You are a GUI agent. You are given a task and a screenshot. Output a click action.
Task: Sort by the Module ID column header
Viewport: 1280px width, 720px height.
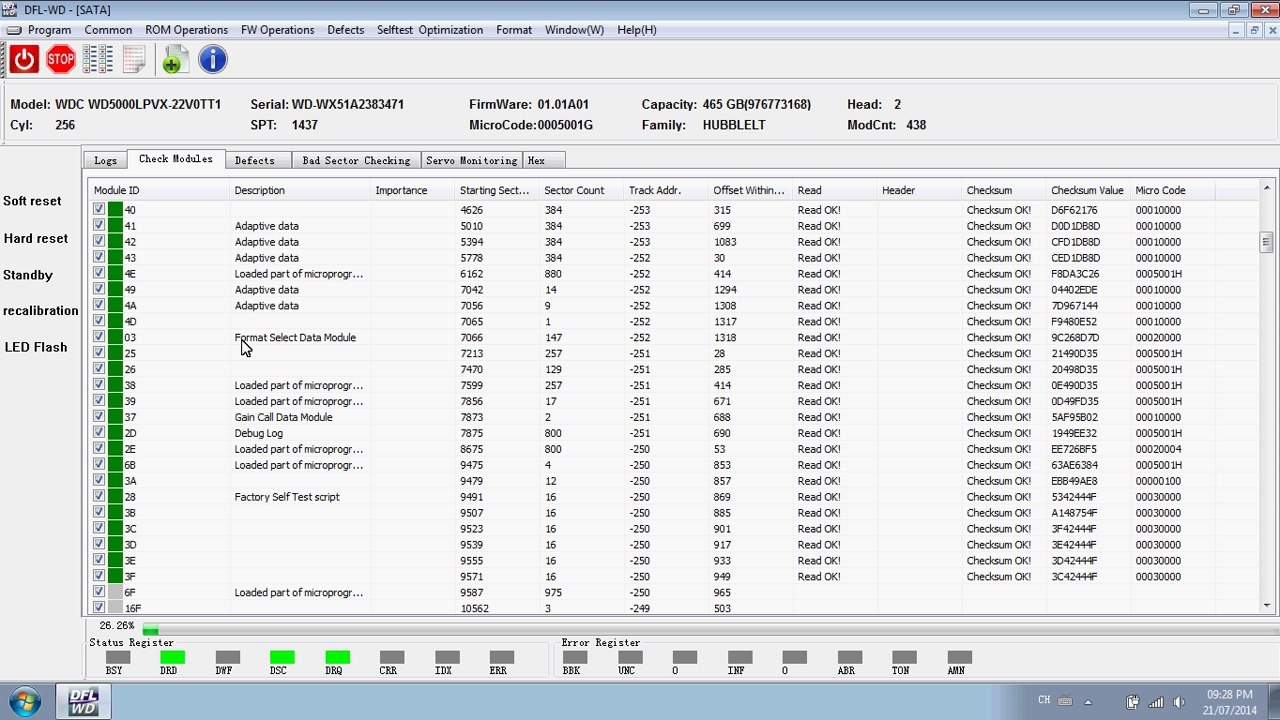[x=160, y=190]
